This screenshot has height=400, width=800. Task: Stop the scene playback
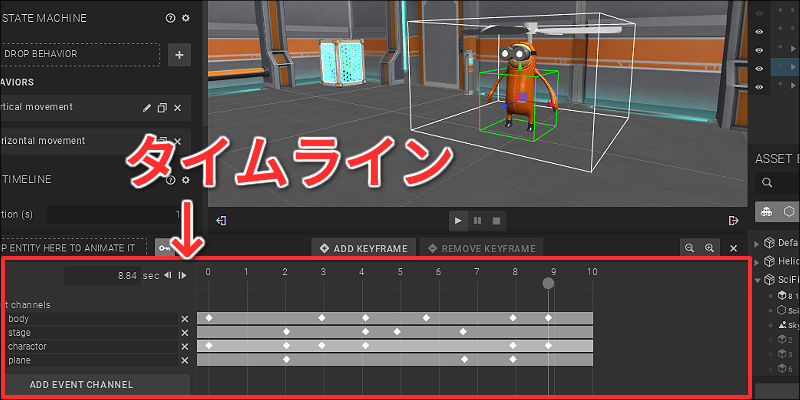coord(496,220)
